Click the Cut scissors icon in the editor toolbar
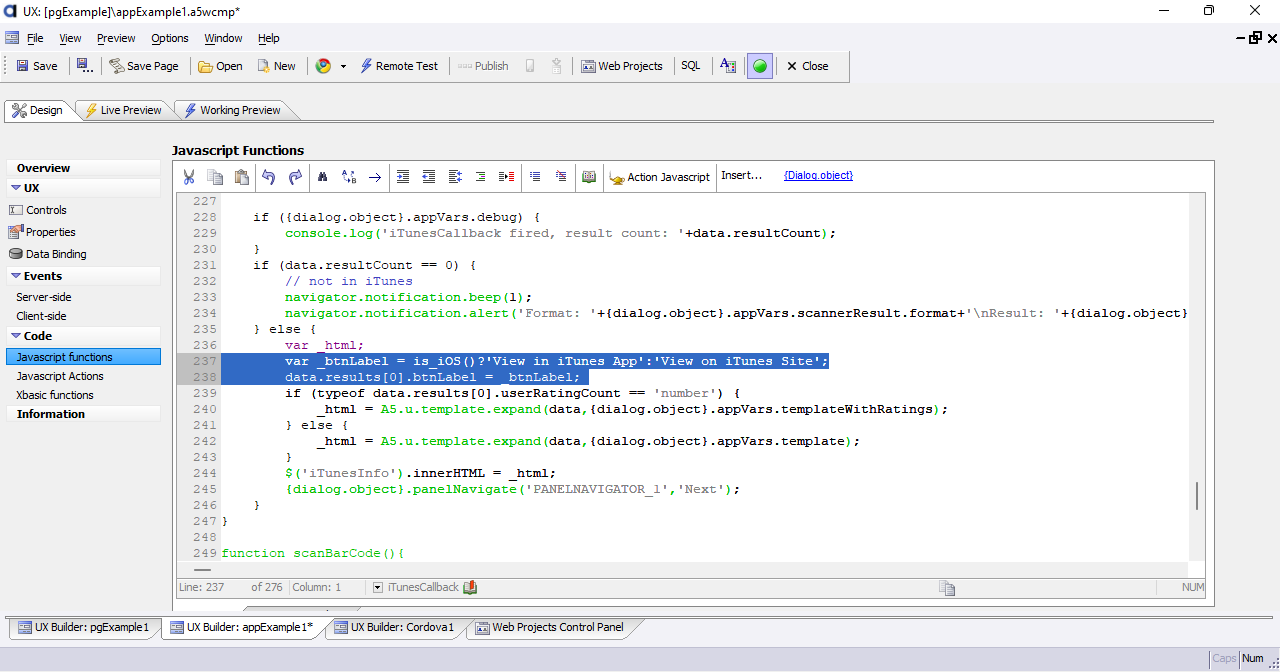Screen dimensions: 1280x672 pos(189,177)
